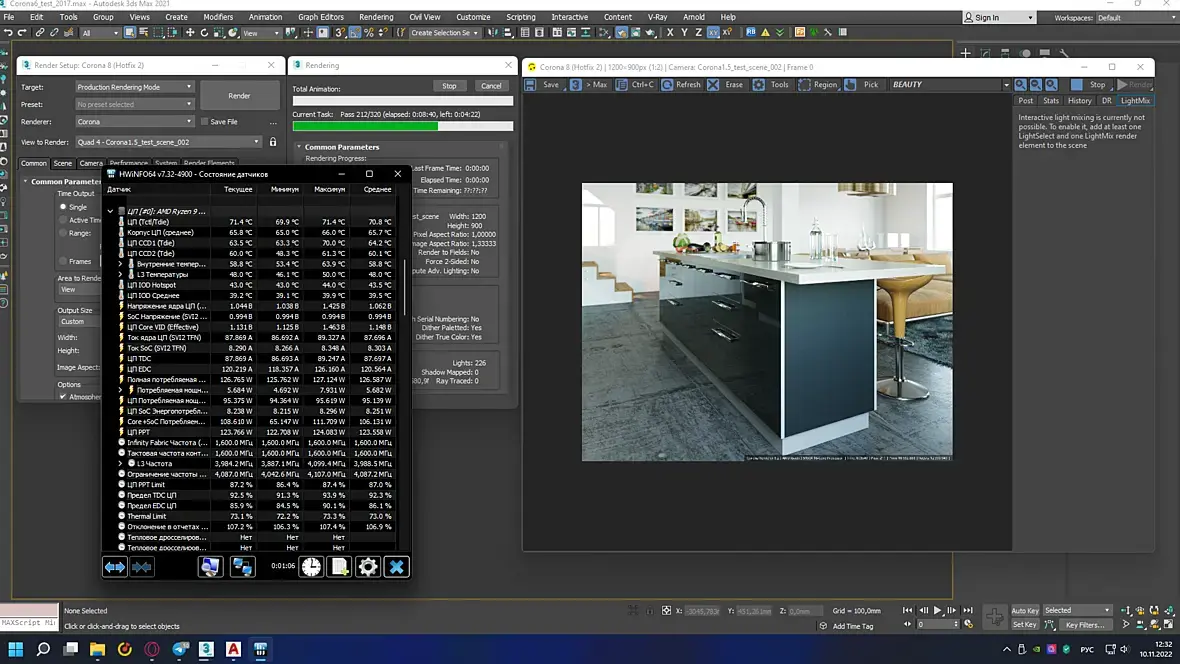Enable the Save File checkbox

click(x=204, y=122)
